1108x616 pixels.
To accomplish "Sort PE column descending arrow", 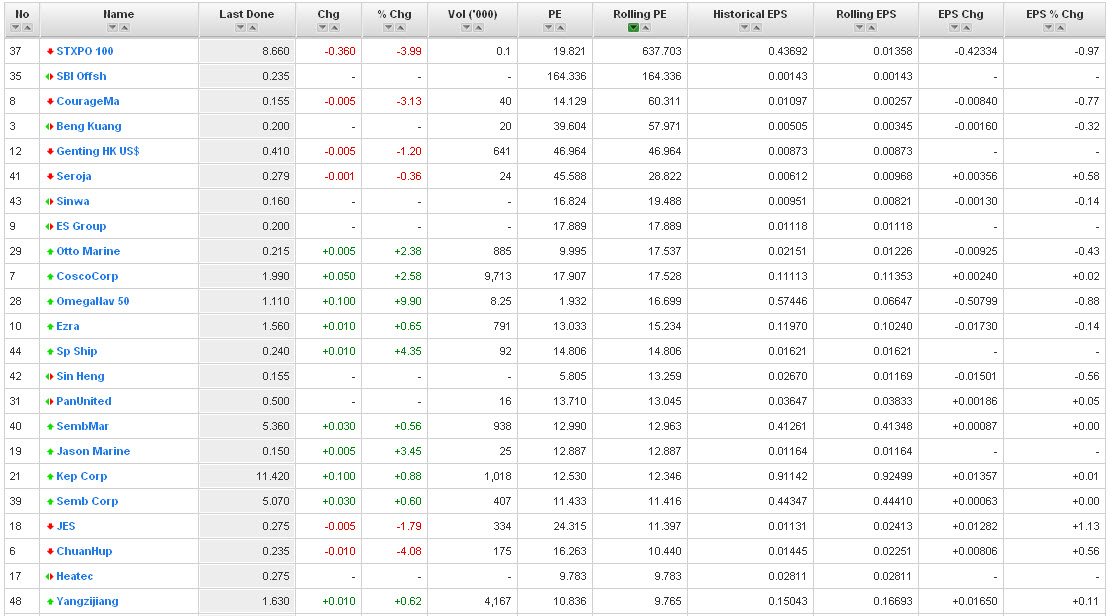I will pos(548,28).
